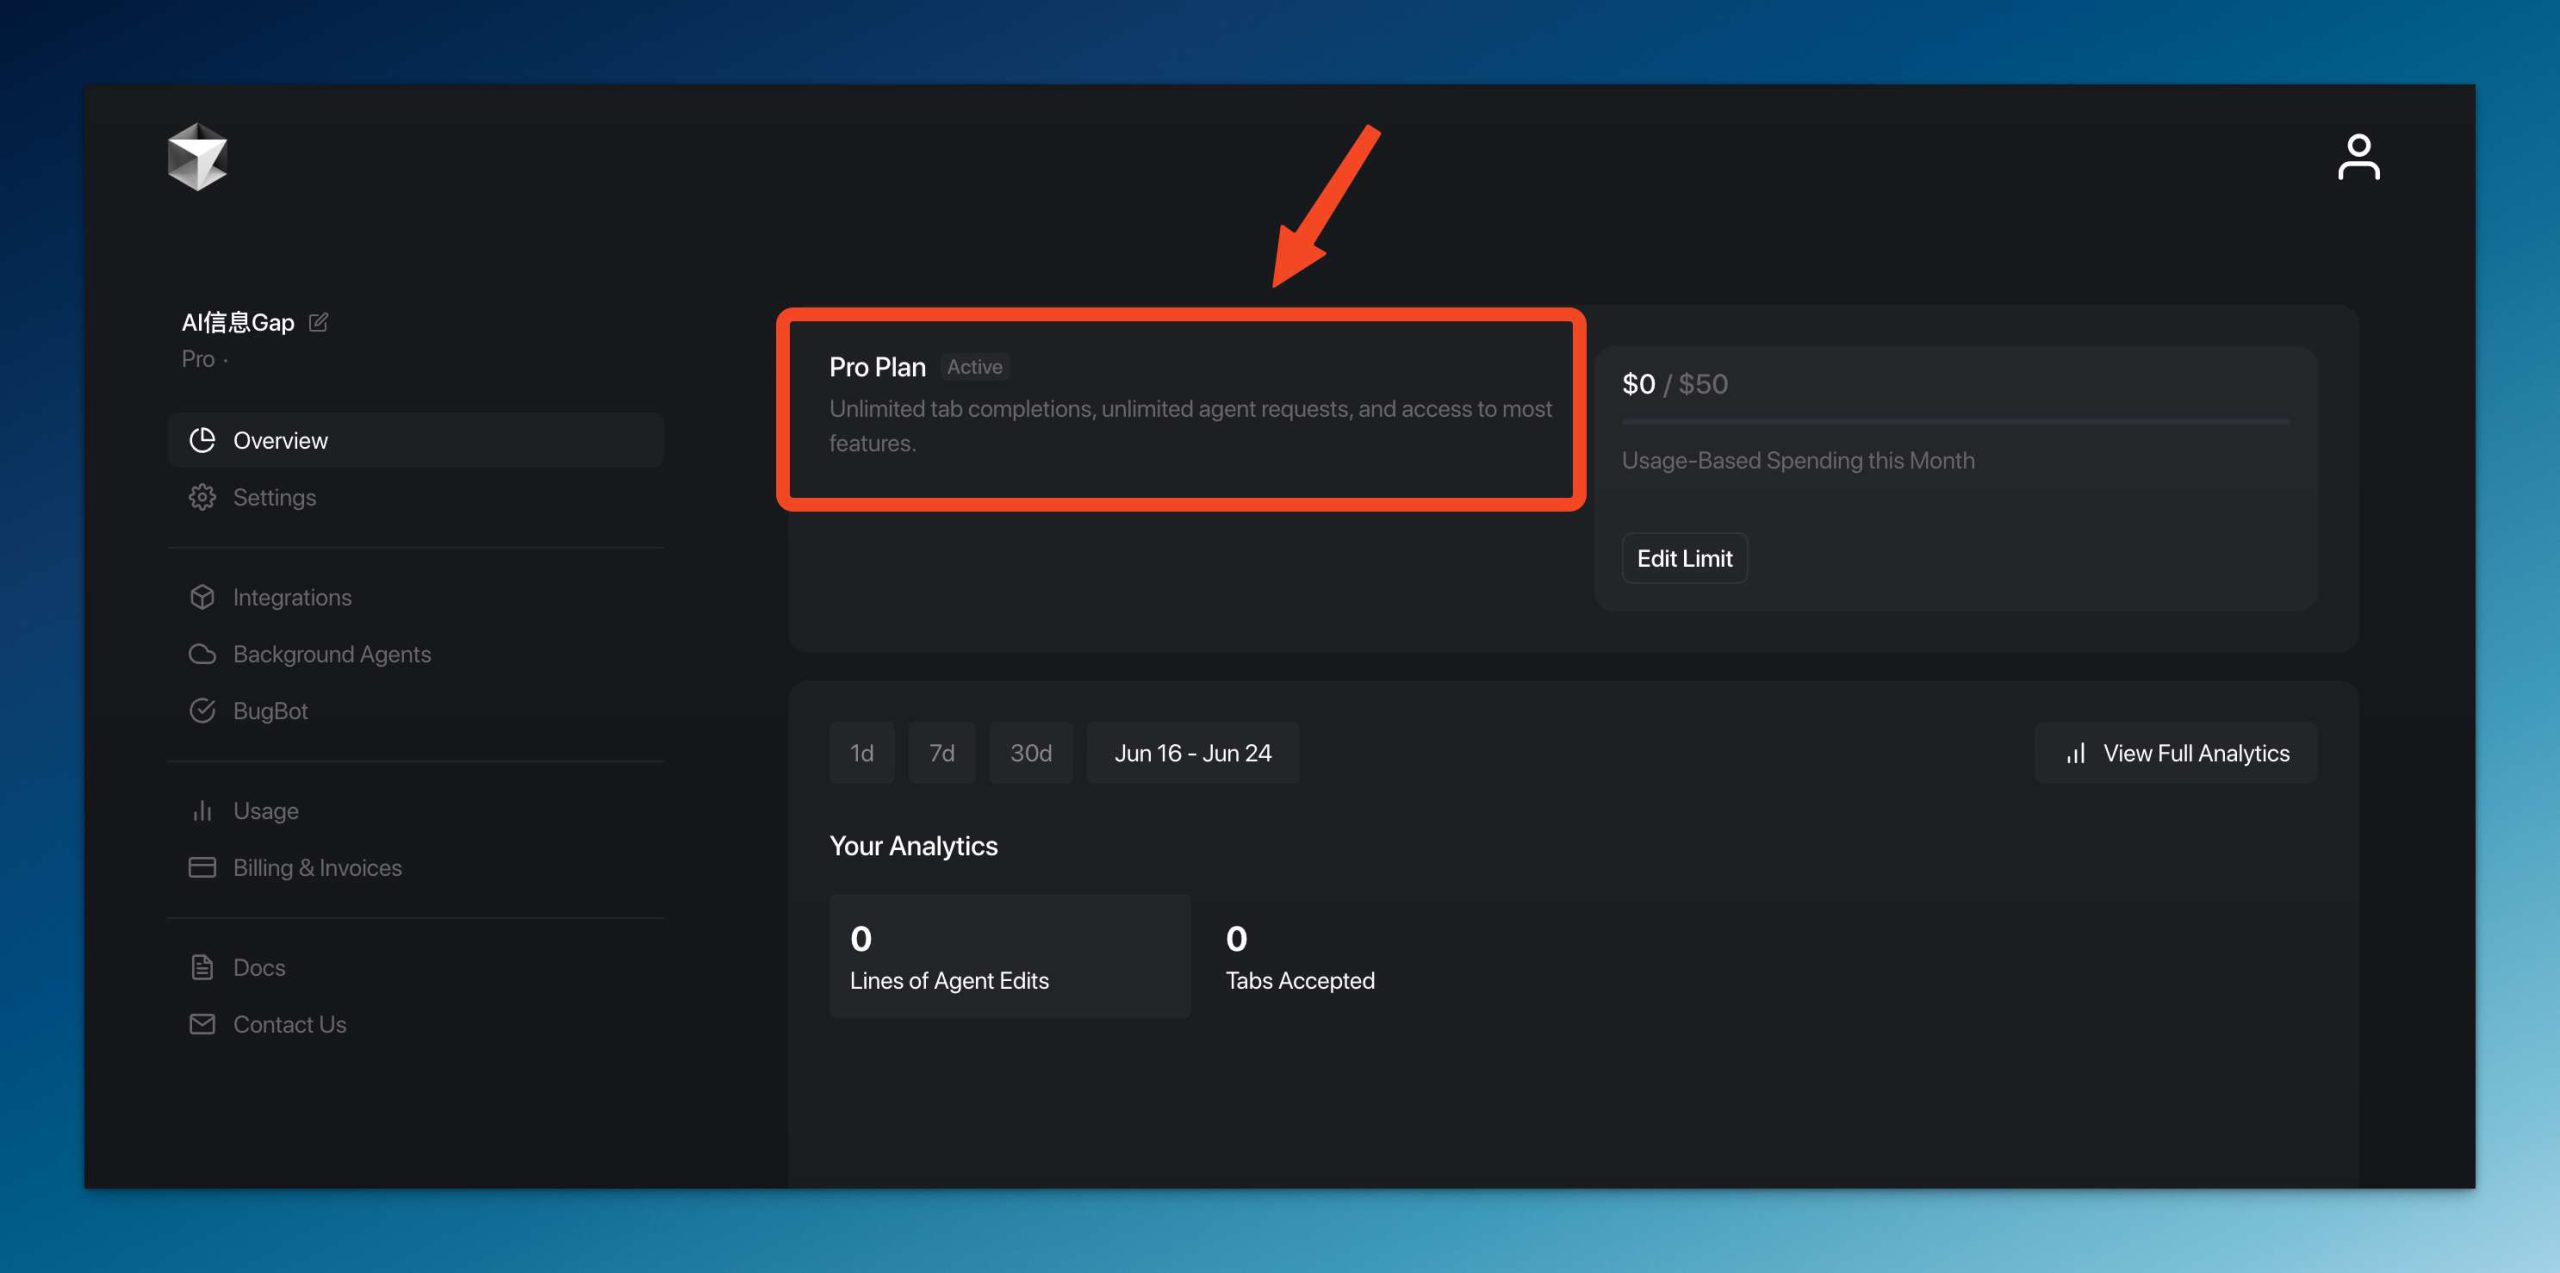Click the Cursor cube logo
Viewport: 2560px width, 1273px height.
[x=197, y=157]
